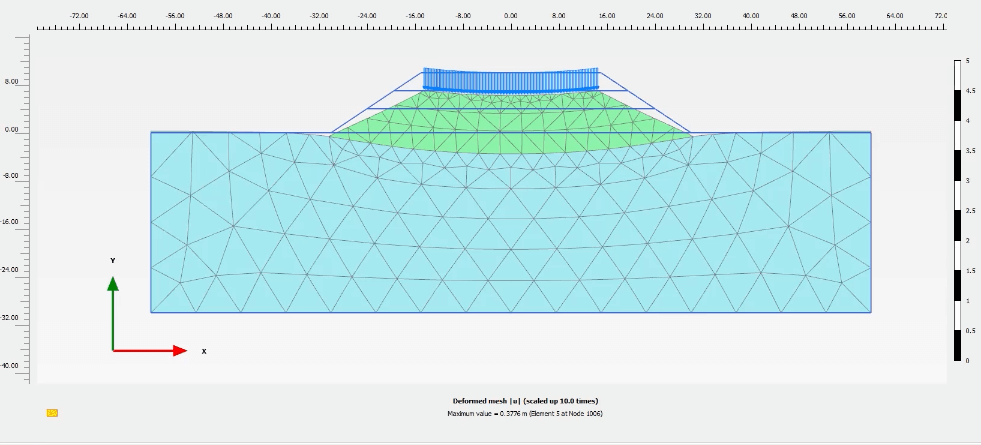Click the 0.00 mark on horizontal ruler
The image size is (981, 445).
coord(510,17)
